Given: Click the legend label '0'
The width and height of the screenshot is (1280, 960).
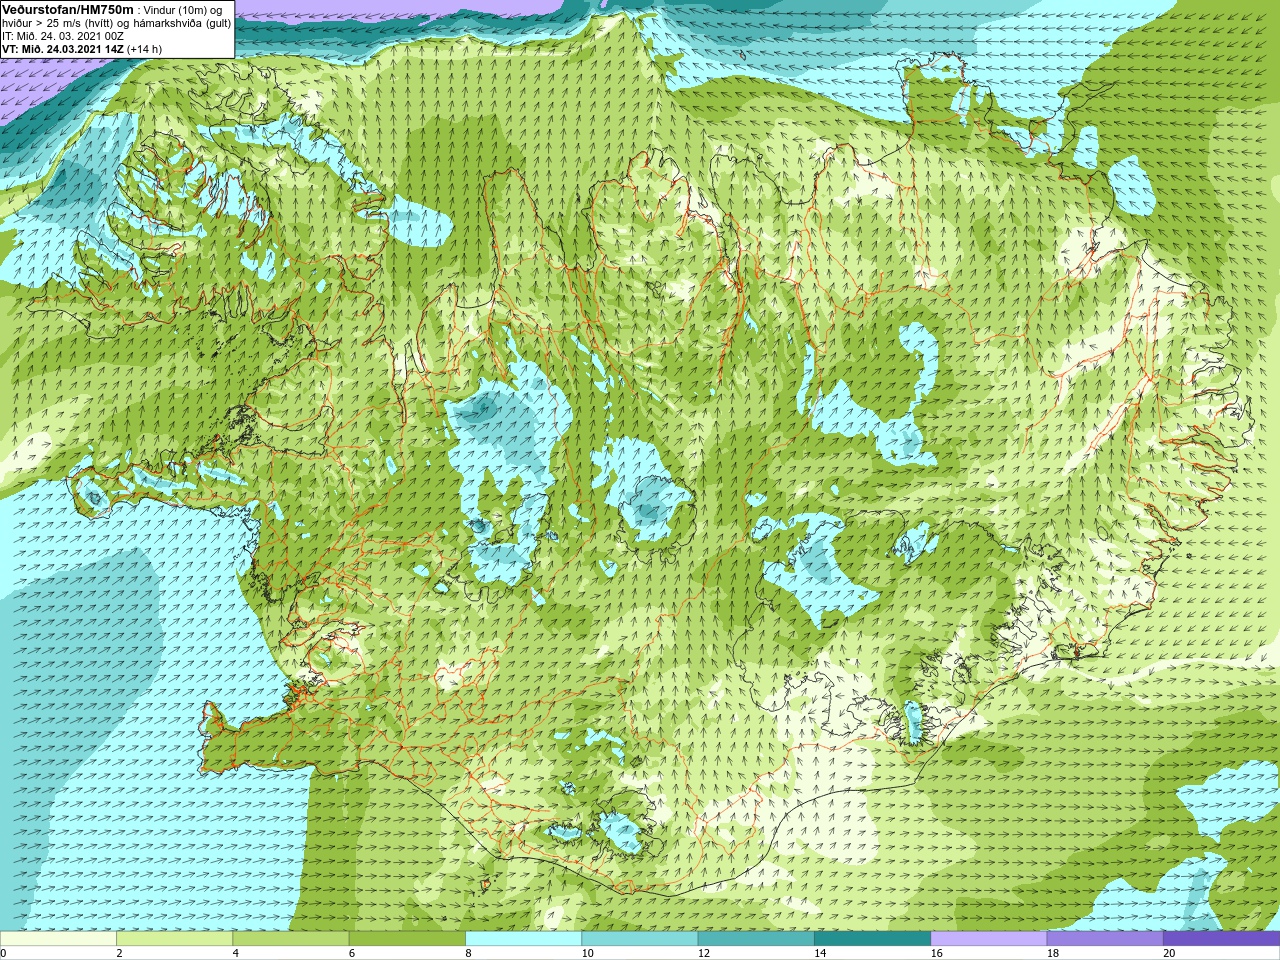Looking at the screenshot, I should coord(4,953).
